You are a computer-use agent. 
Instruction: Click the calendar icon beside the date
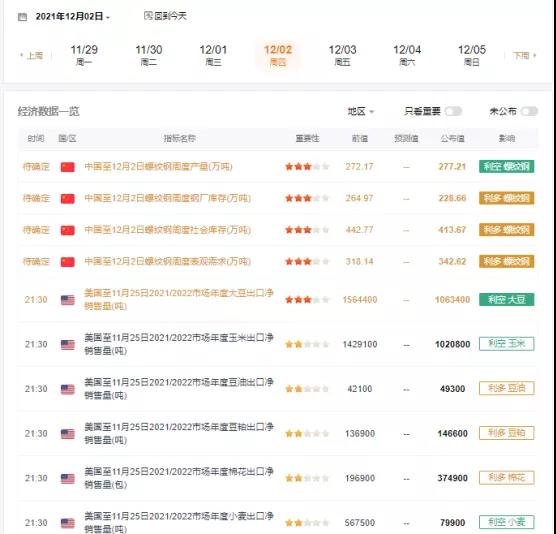coord(22,17)
